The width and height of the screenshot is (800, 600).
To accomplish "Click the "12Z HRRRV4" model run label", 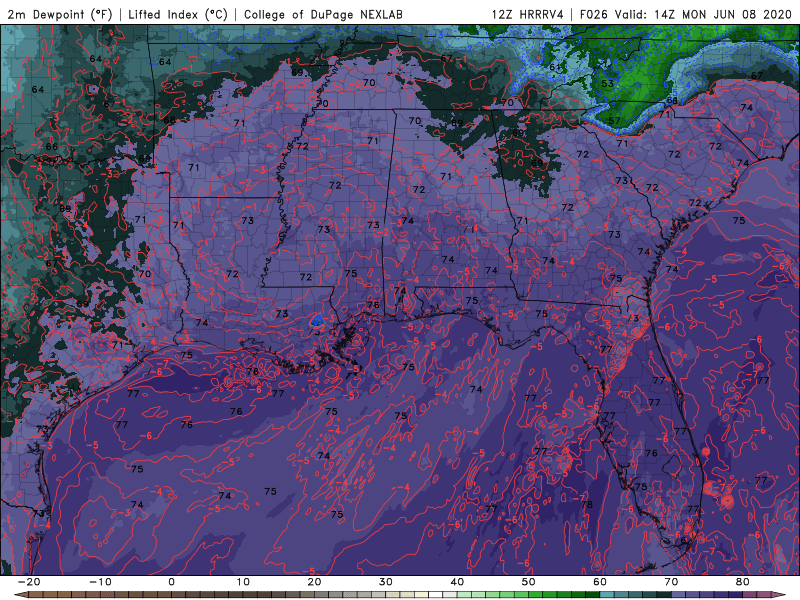I will pos(528,14).
